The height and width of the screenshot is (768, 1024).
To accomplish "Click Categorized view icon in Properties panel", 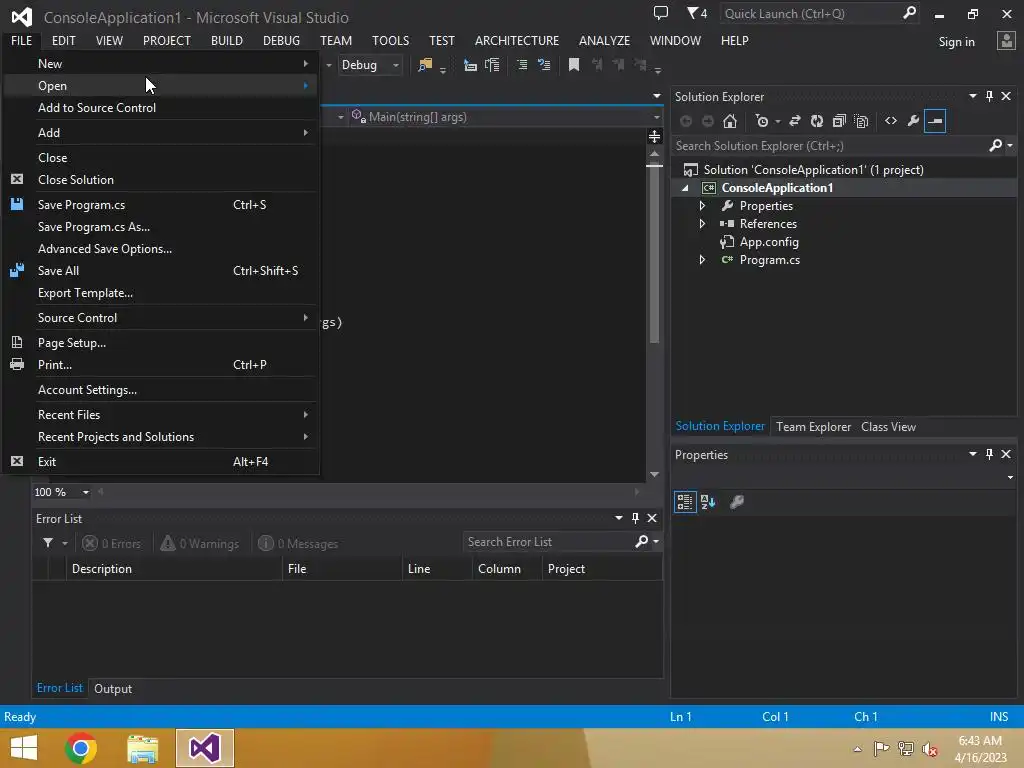I will pos(684,502).
